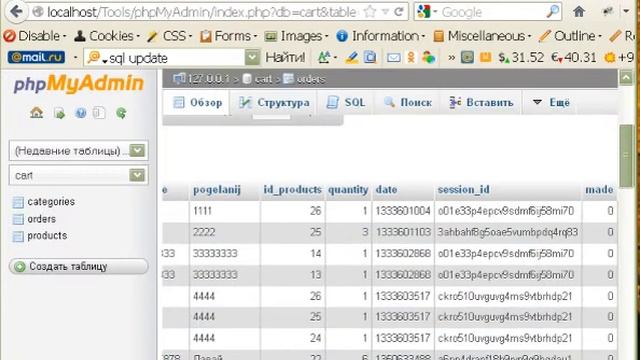This screenshot has width=640, height=360.
Task: Open the blue question mark documentation icon
Action: pos(81,113)
